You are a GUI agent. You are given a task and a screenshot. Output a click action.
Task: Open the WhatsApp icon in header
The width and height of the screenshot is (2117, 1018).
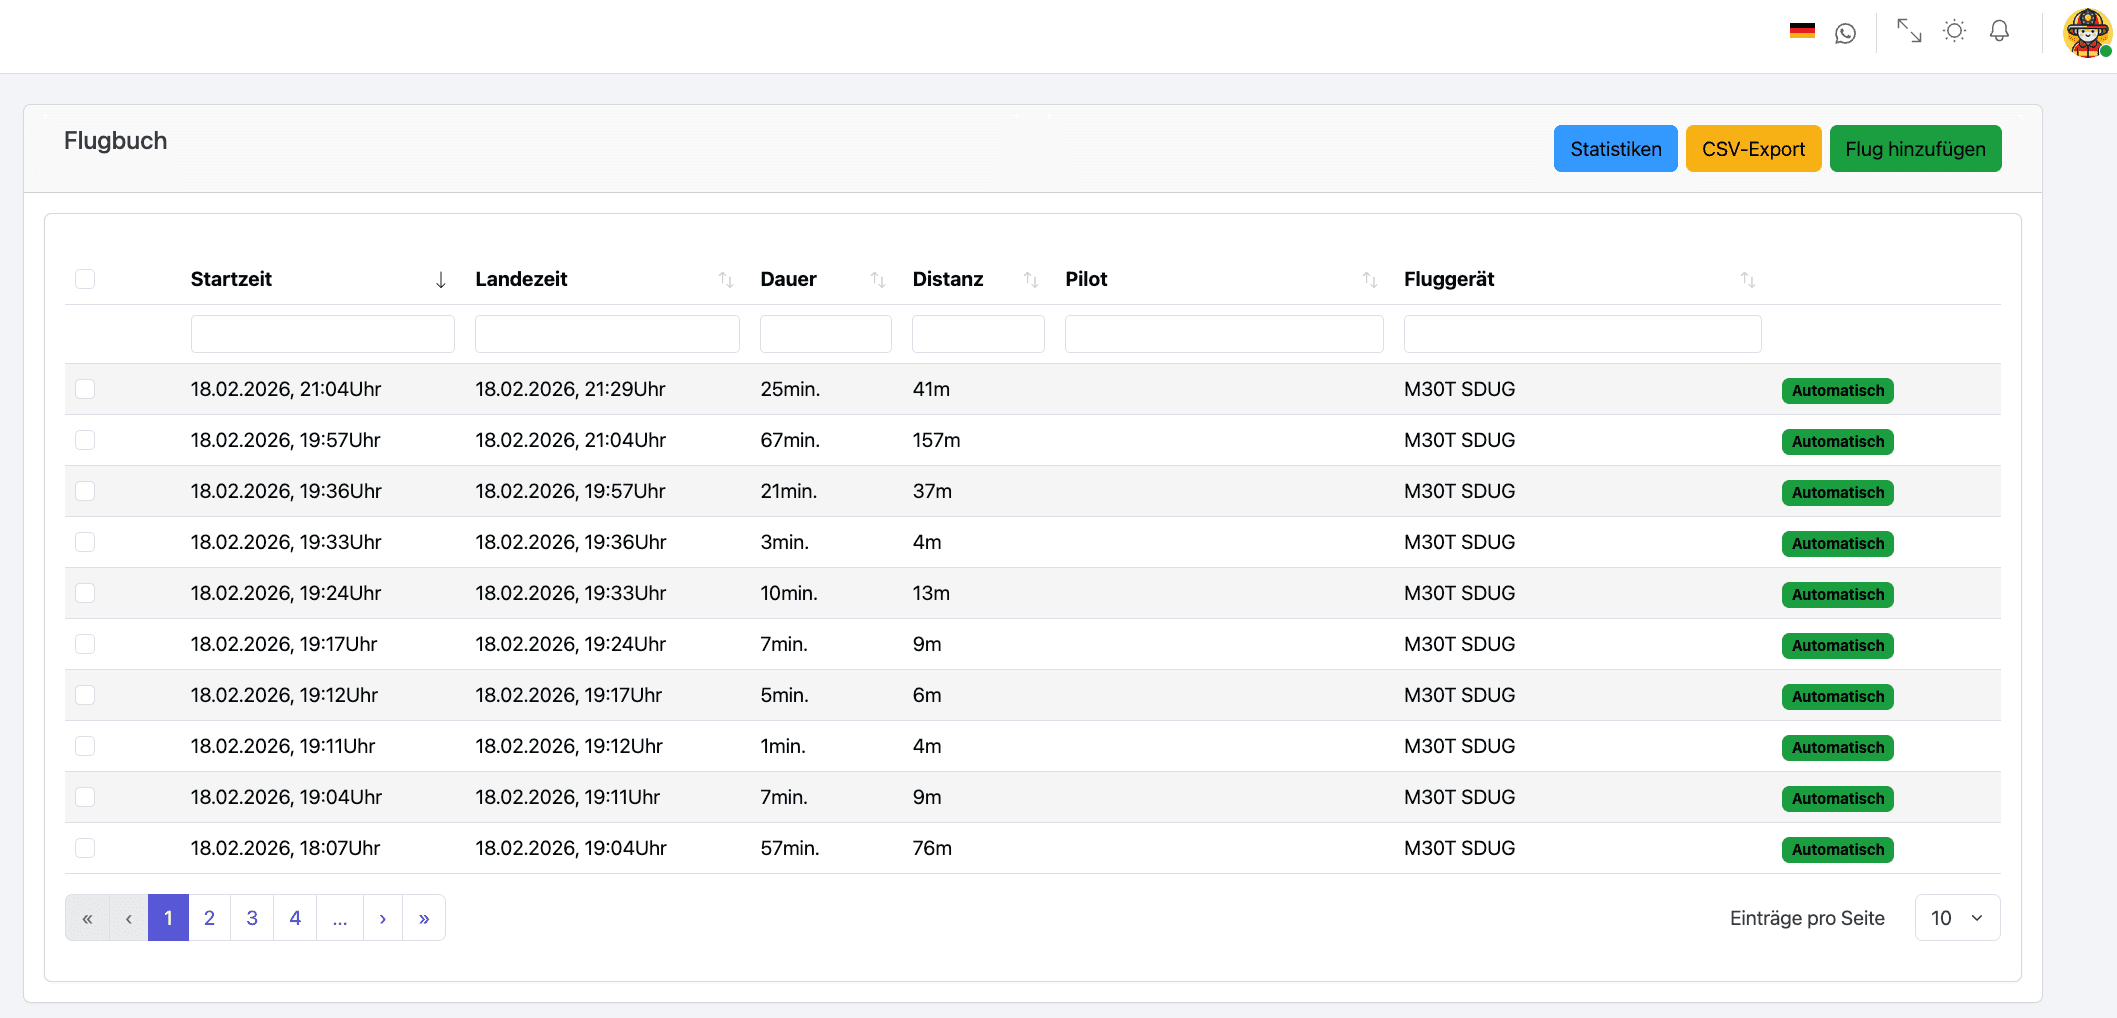click(1845, 33)
